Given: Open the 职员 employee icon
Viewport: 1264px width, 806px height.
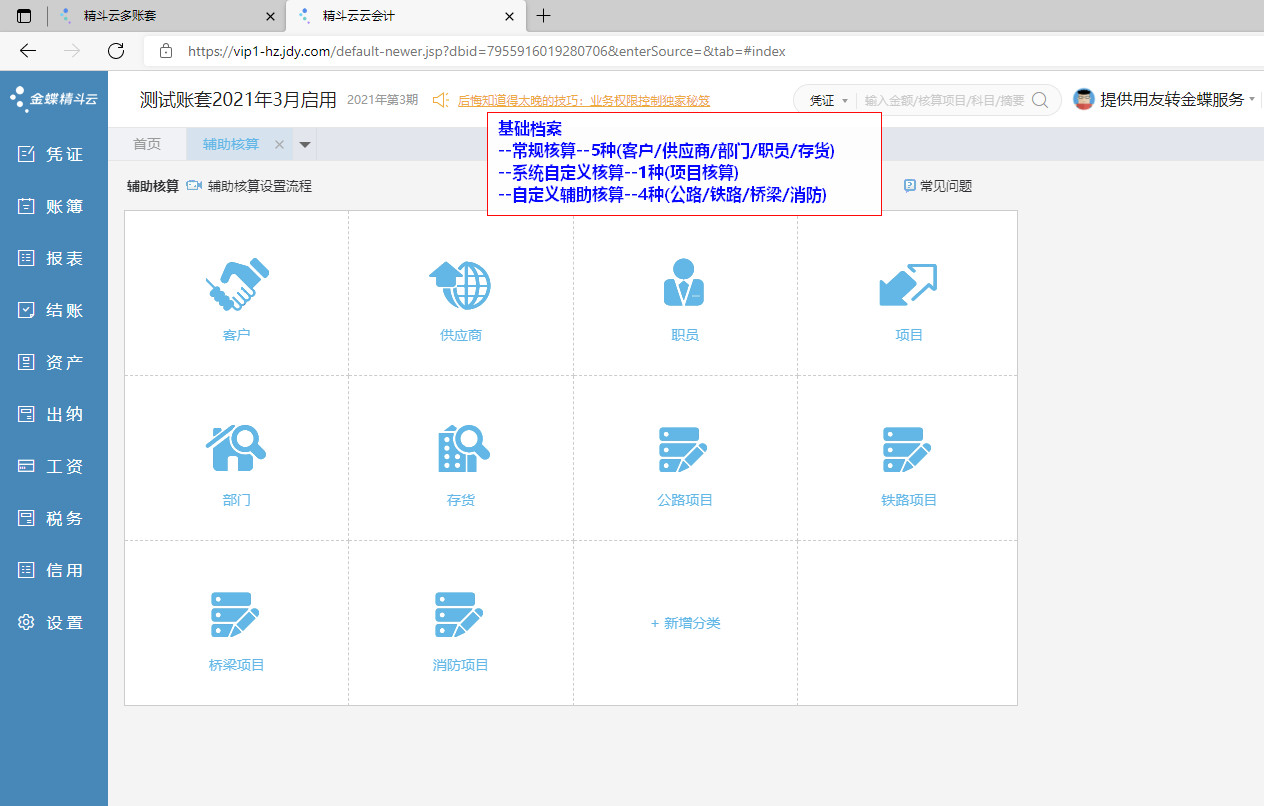Looking at the screenshot, I should 684,284.
